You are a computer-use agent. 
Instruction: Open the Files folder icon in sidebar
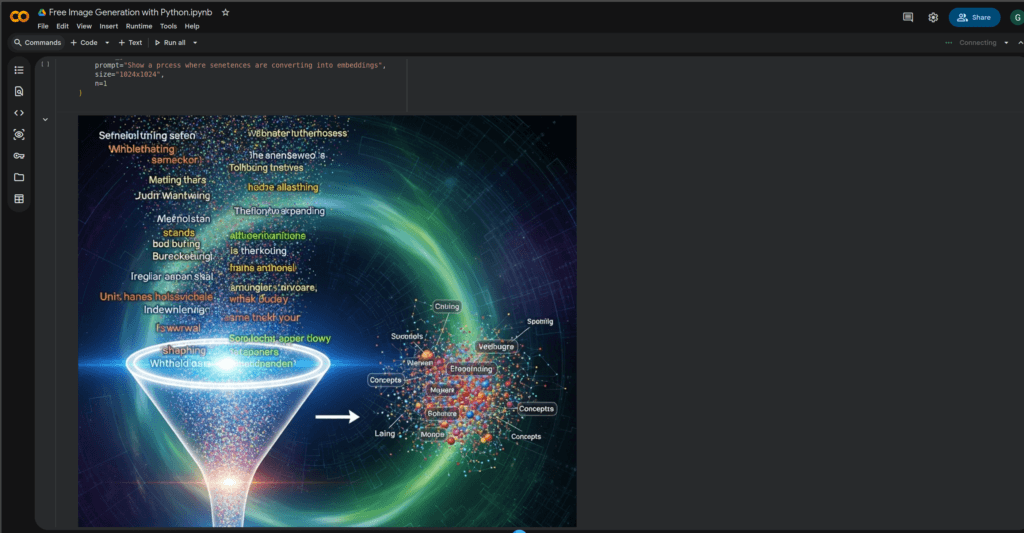[19, 177]
